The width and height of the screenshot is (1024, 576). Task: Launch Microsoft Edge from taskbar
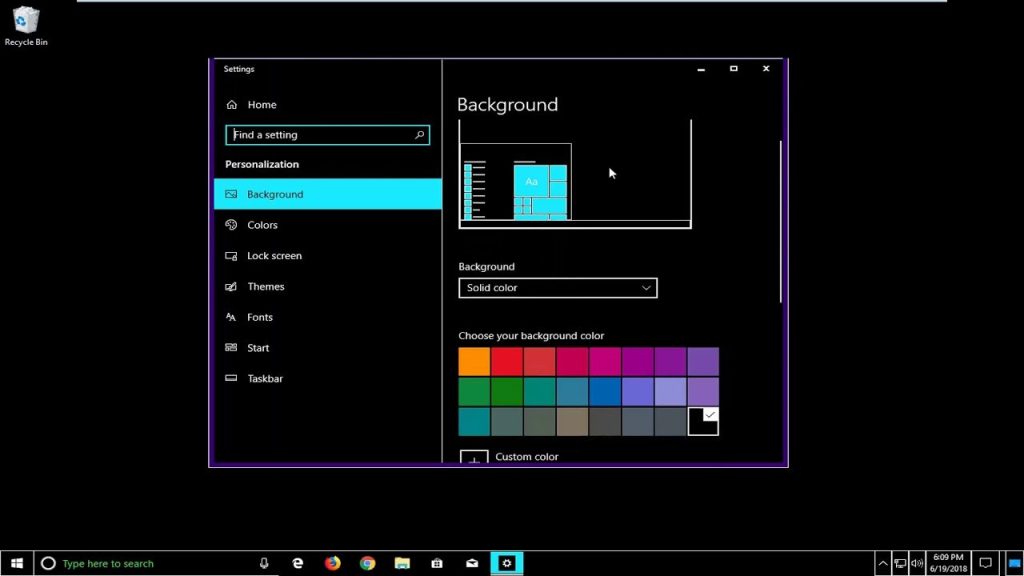coord(298,563)
